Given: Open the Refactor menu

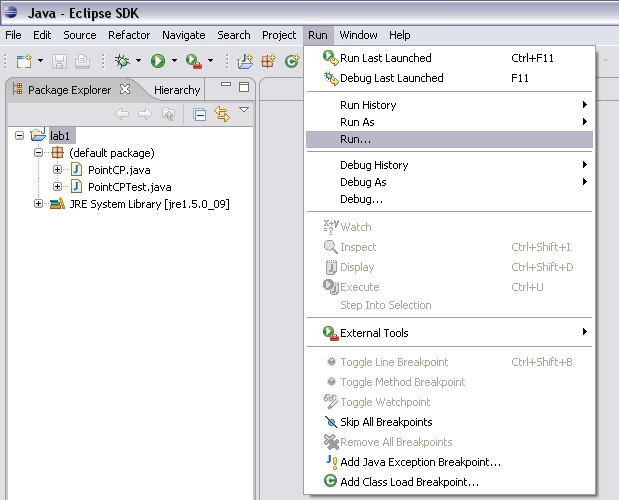Looking at the screenshot, I should pyautogui.click(x=129, y=35).
